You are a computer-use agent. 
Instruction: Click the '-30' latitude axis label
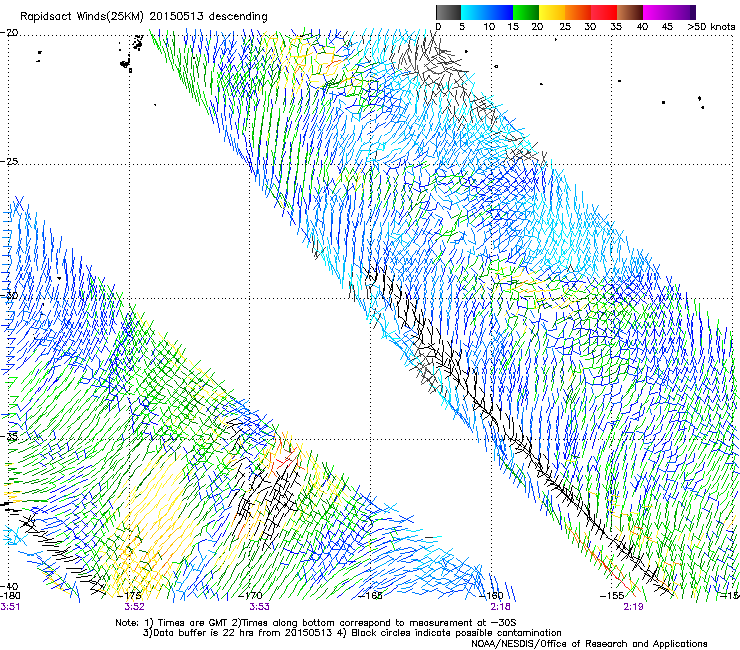(x=10, y=295)
